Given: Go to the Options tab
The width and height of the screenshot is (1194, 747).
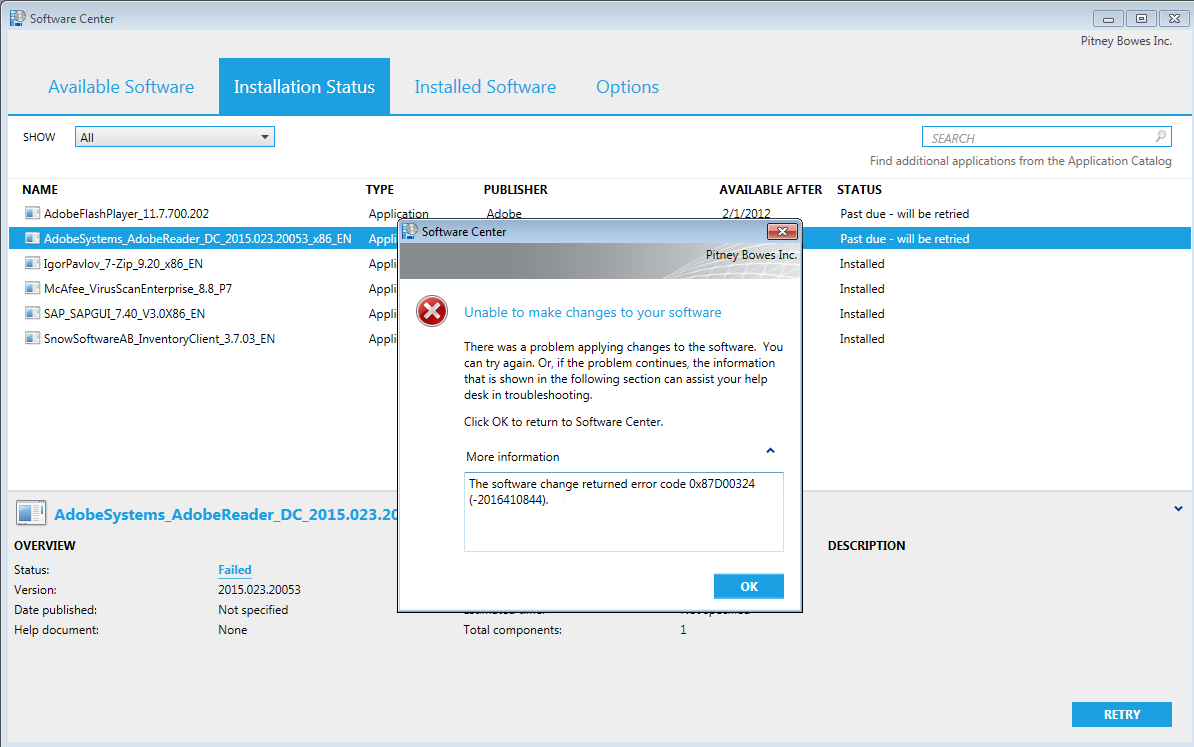Looking at the screenshot, I should tap(627, 87).
